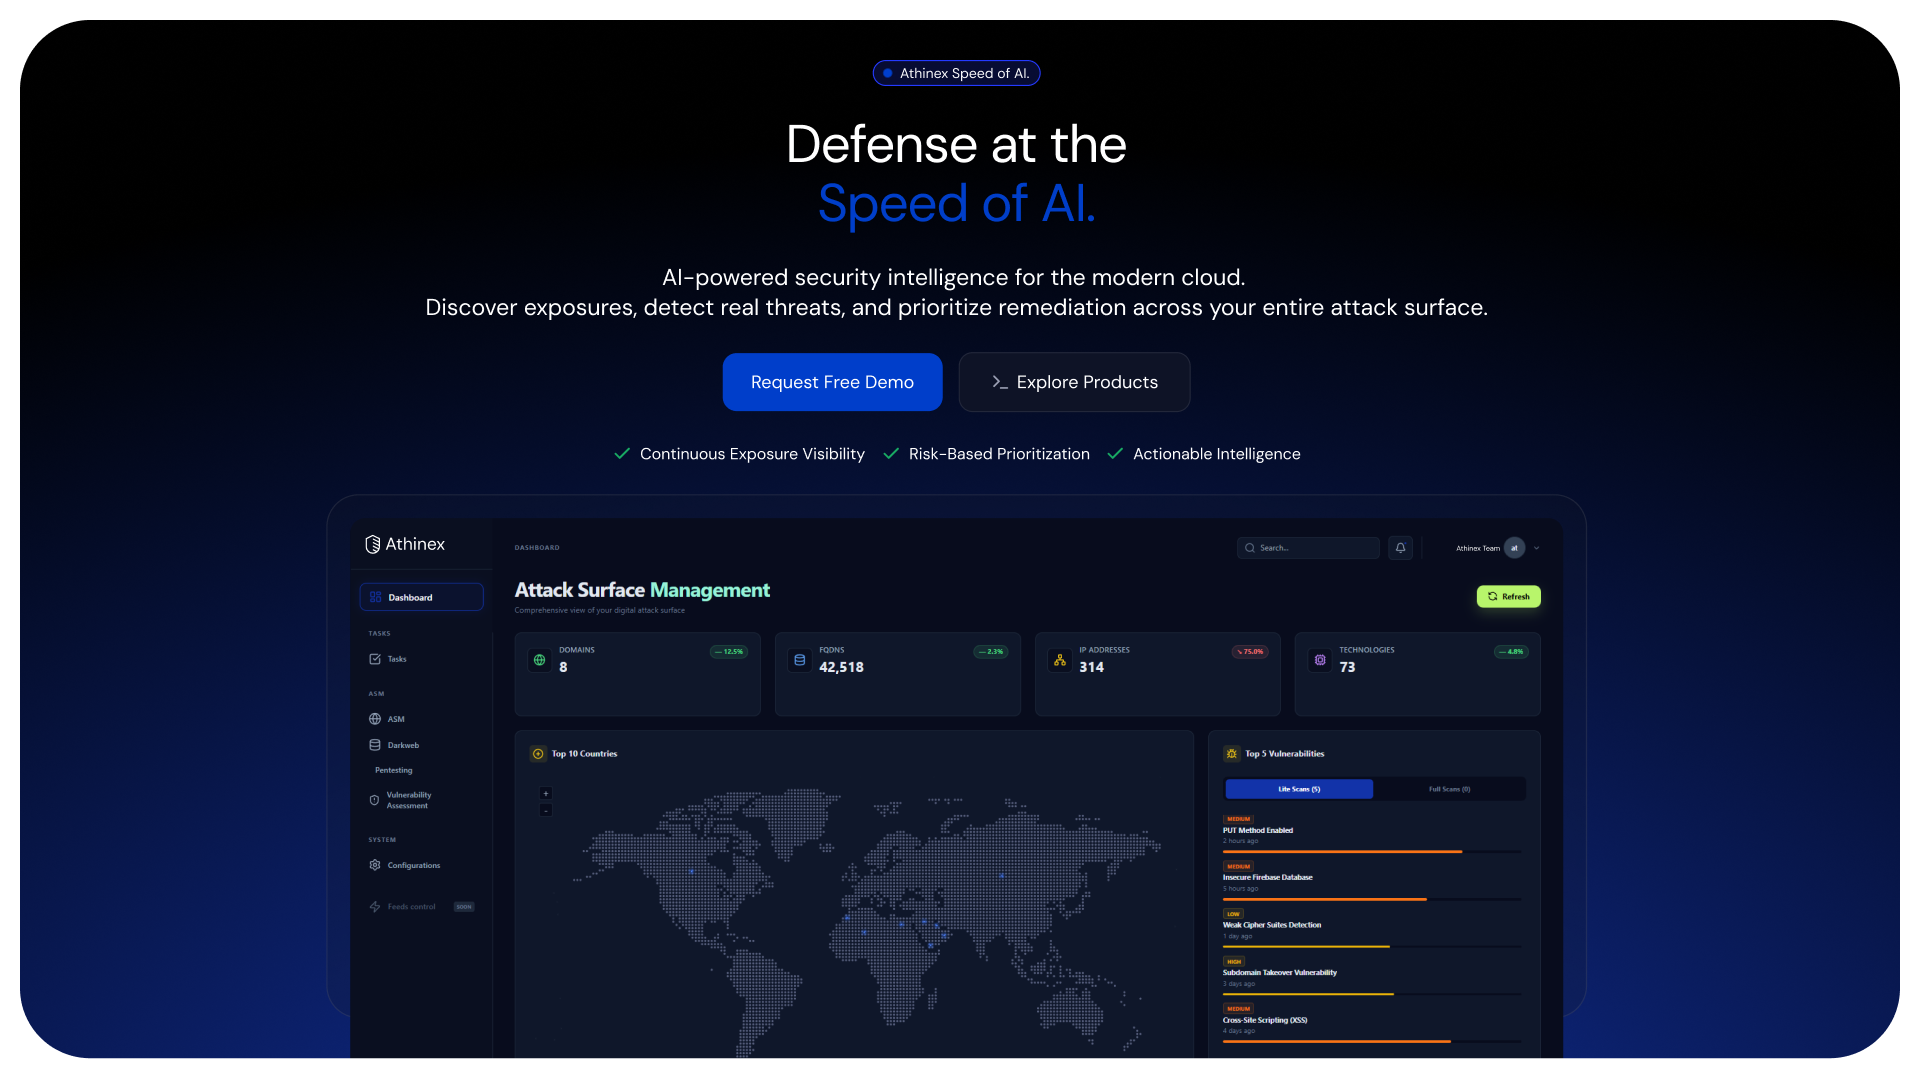Click the checkmark beside Risk-Based Prioritization

(x=891, y=454)
